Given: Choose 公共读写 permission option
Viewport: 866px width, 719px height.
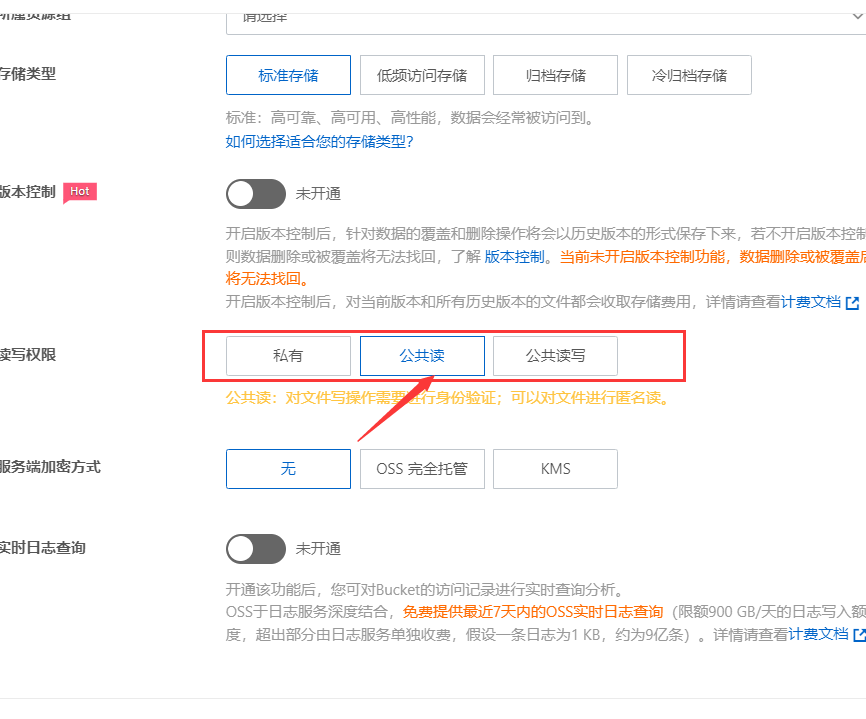Looking at the screenshot, I should point(555,356).
